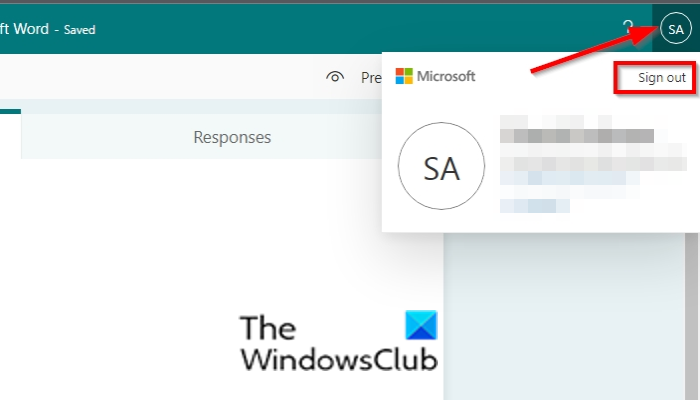This screenshot has width=700, height=400.
Task: Click the Sign out link
Action: click(x=661, y=78)
